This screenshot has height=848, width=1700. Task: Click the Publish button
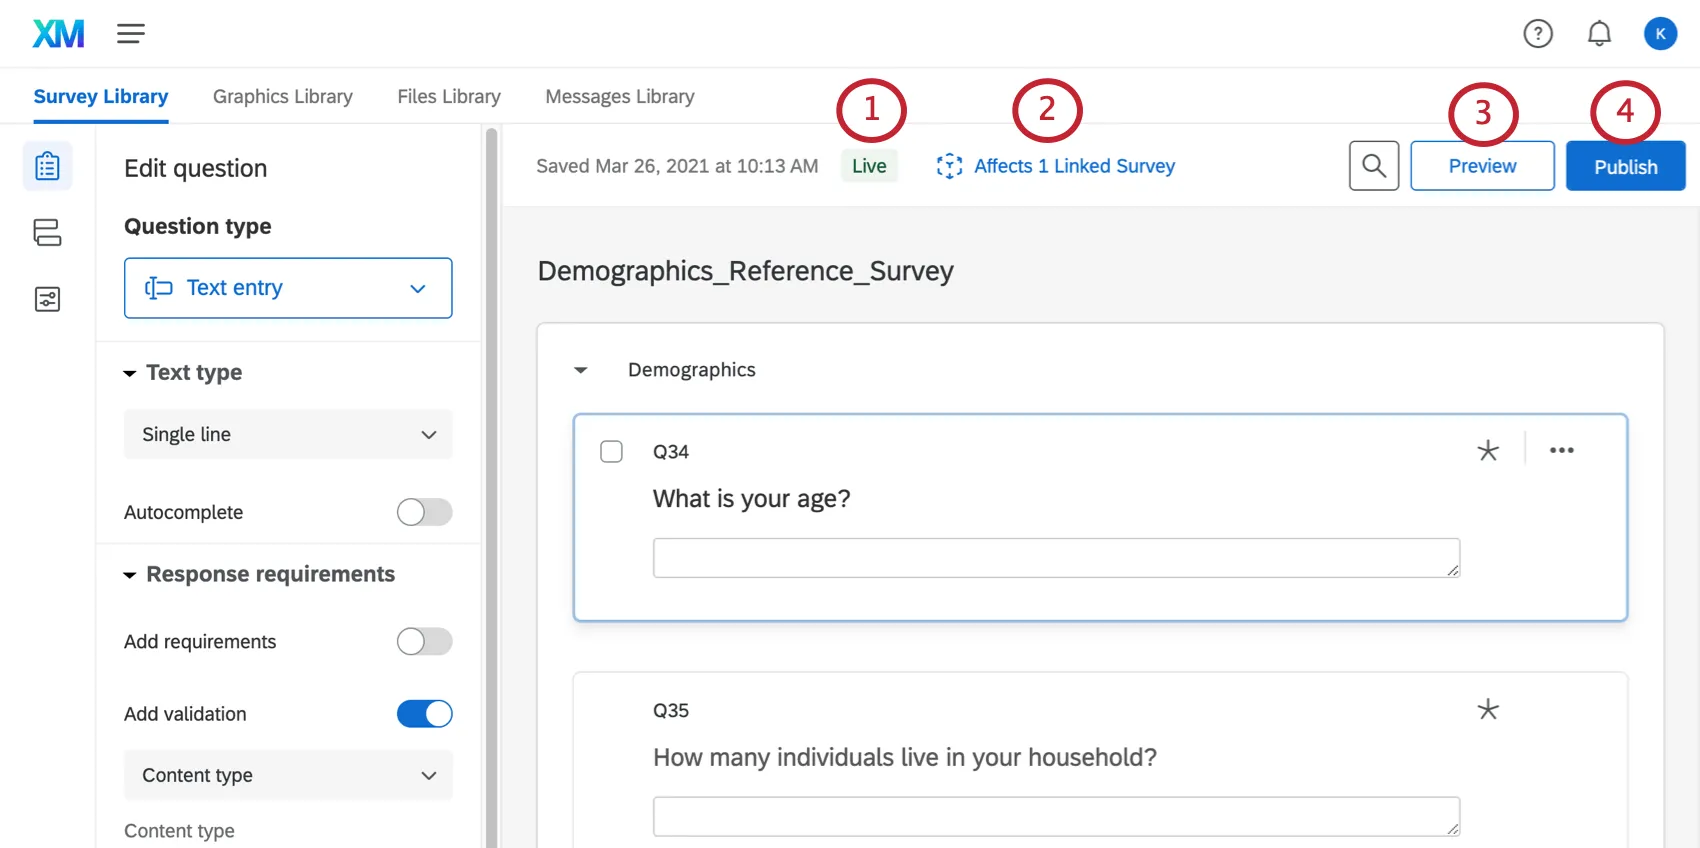[x=1625, y=166]
